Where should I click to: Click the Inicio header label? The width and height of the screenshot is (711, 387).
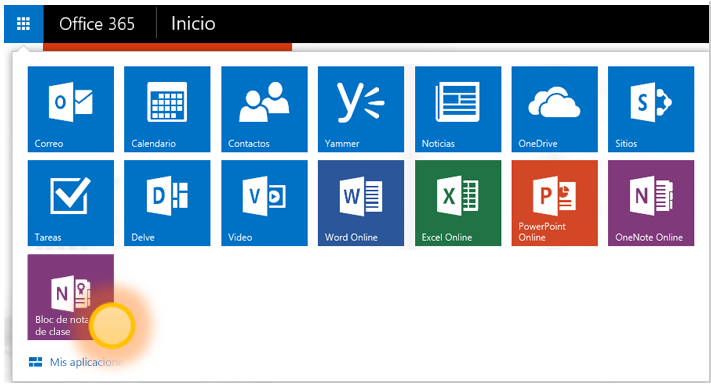click(x=193, y=24)
